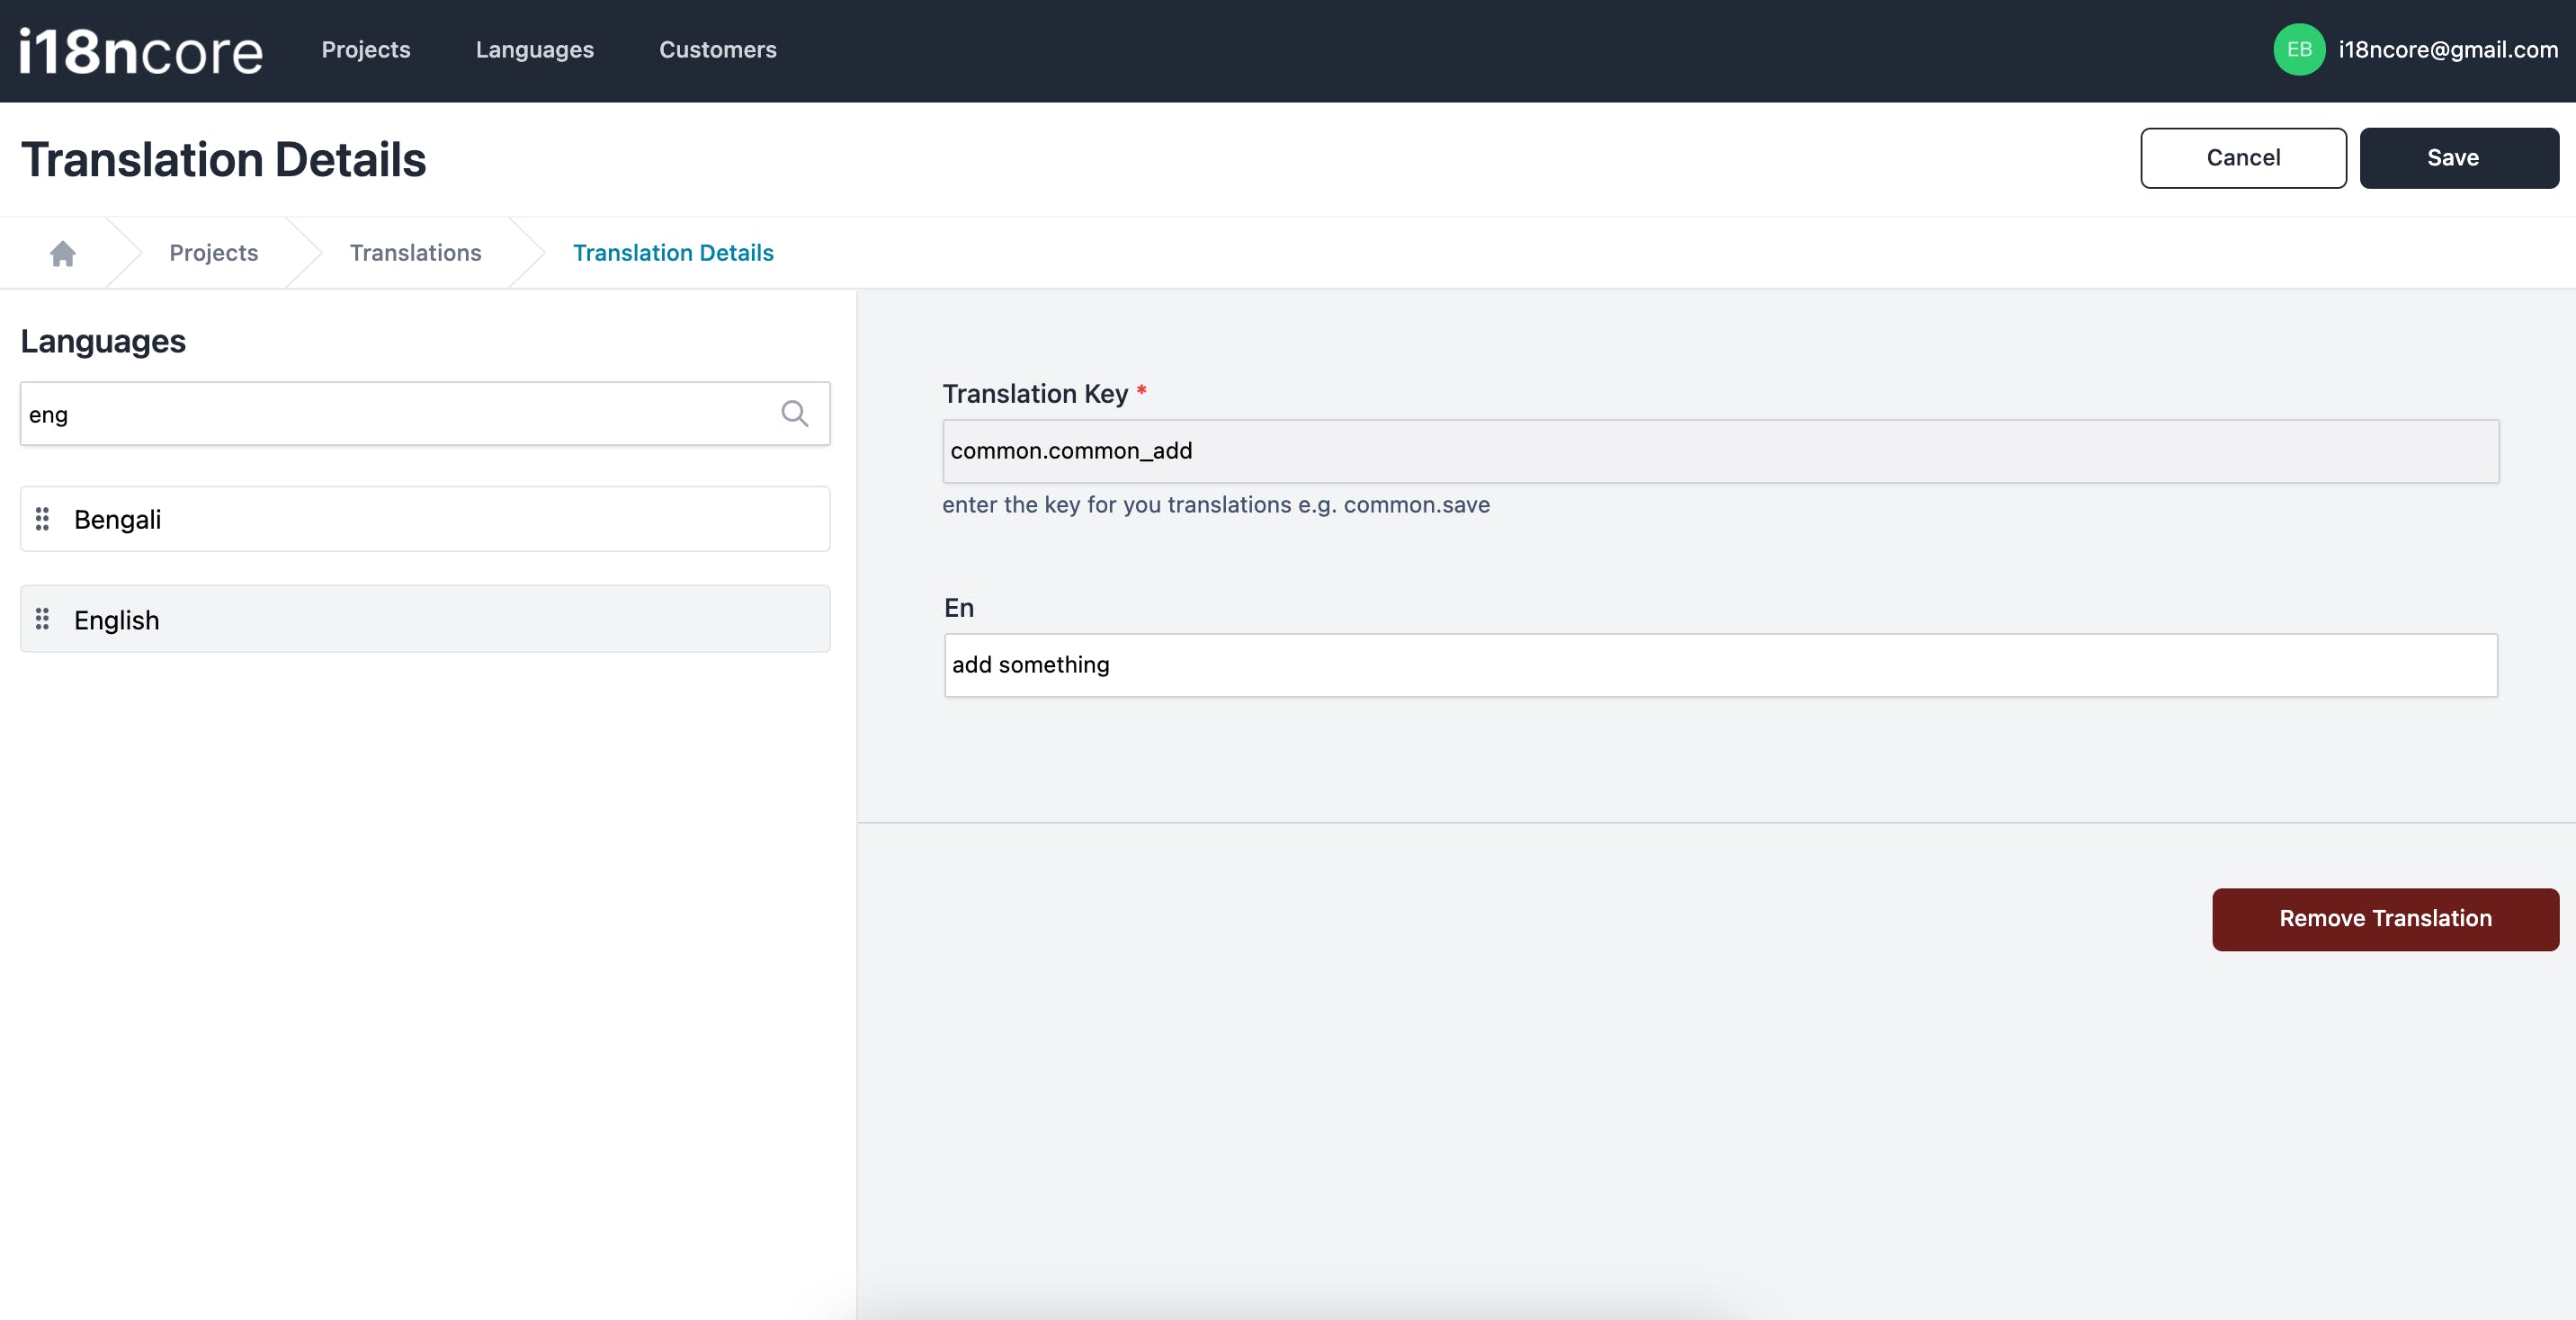Open the Projects nav menu
This screenshot has width=2576, height=1320.
tap(366, 50)
